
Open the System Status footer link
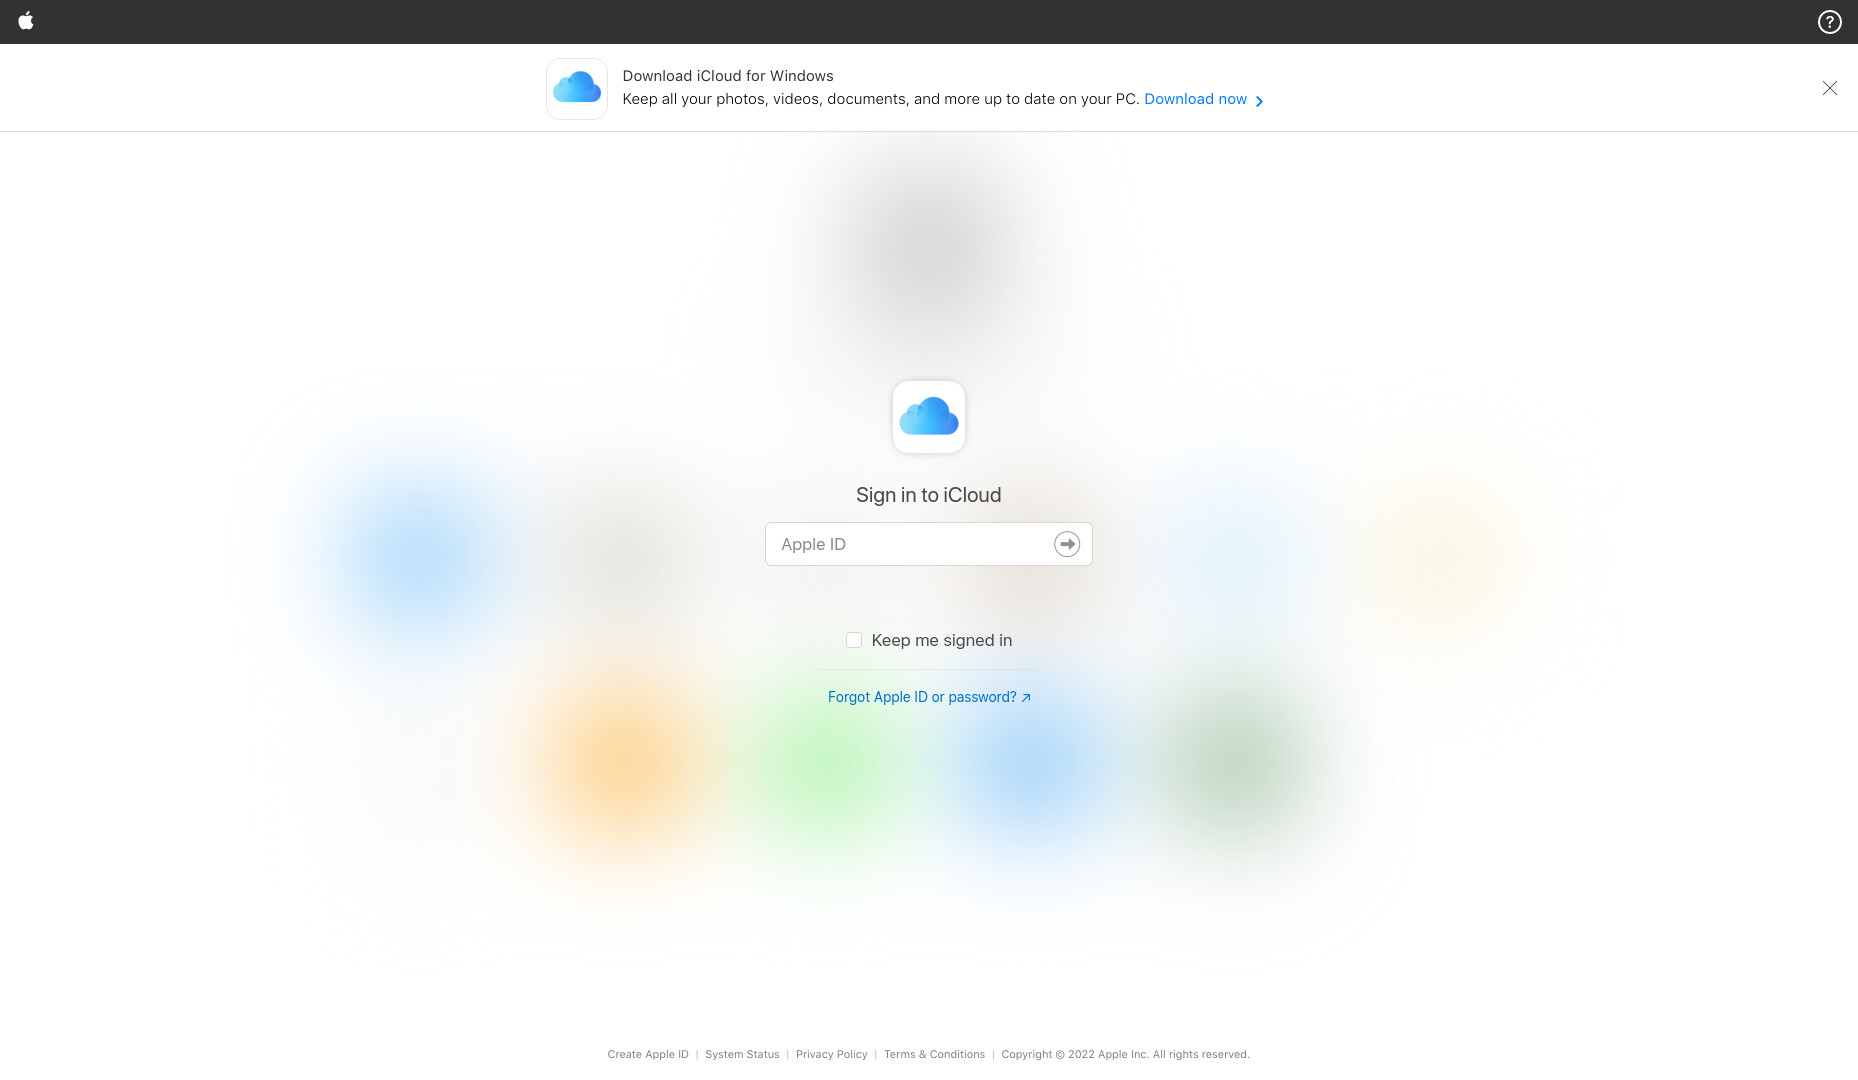click(742, 1054)
